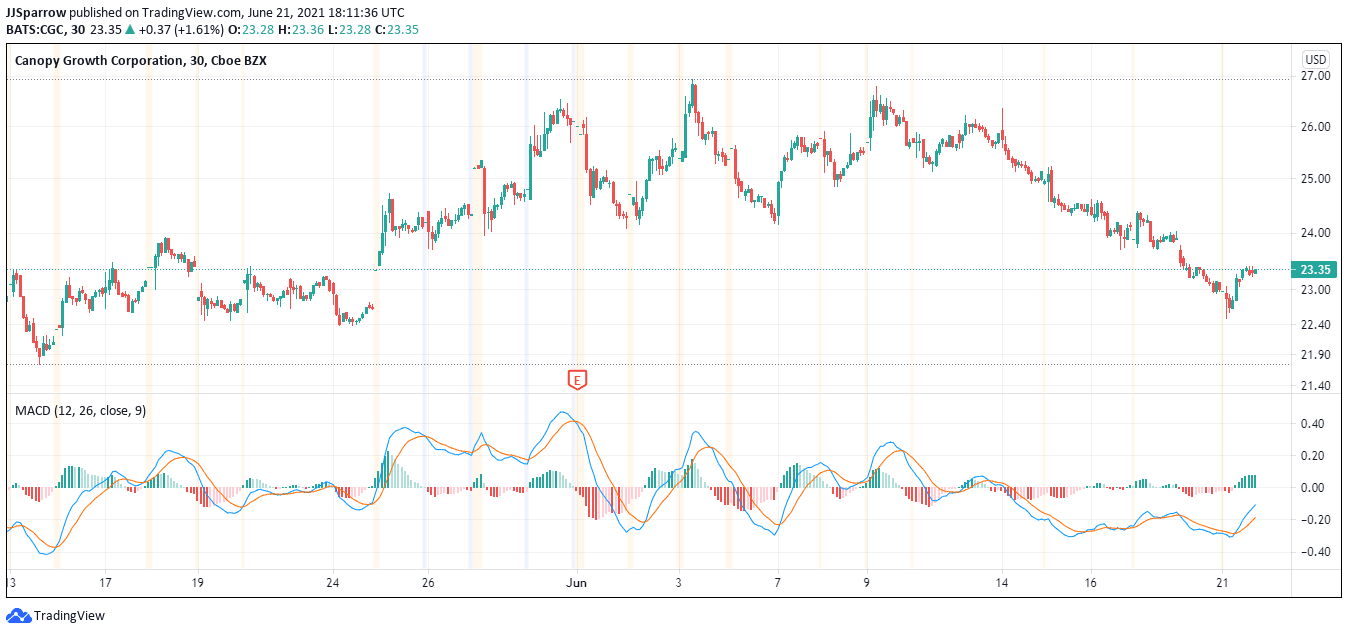Click the TradingView text beside the logo
This screenshot has width=1348, height=634.
pos(69,616)
